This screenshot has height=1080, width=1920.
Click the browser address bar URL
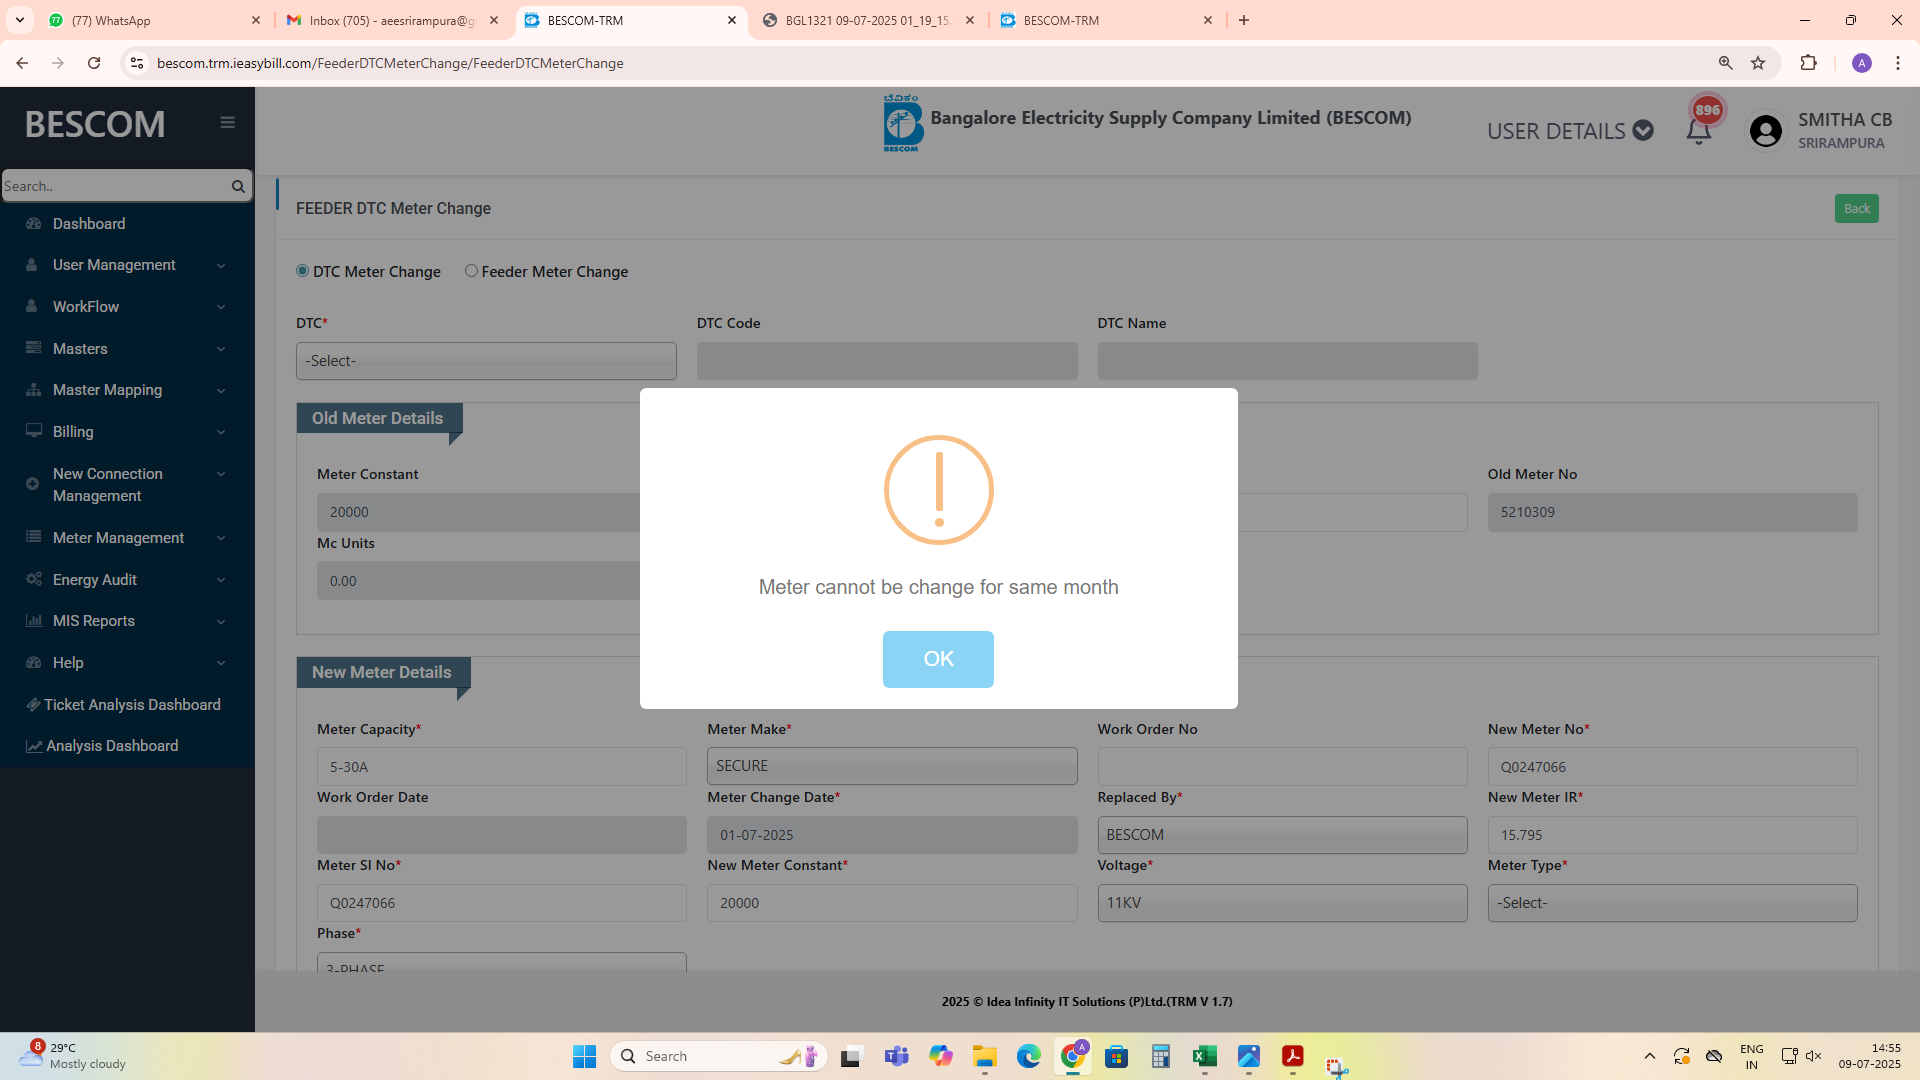390,63
